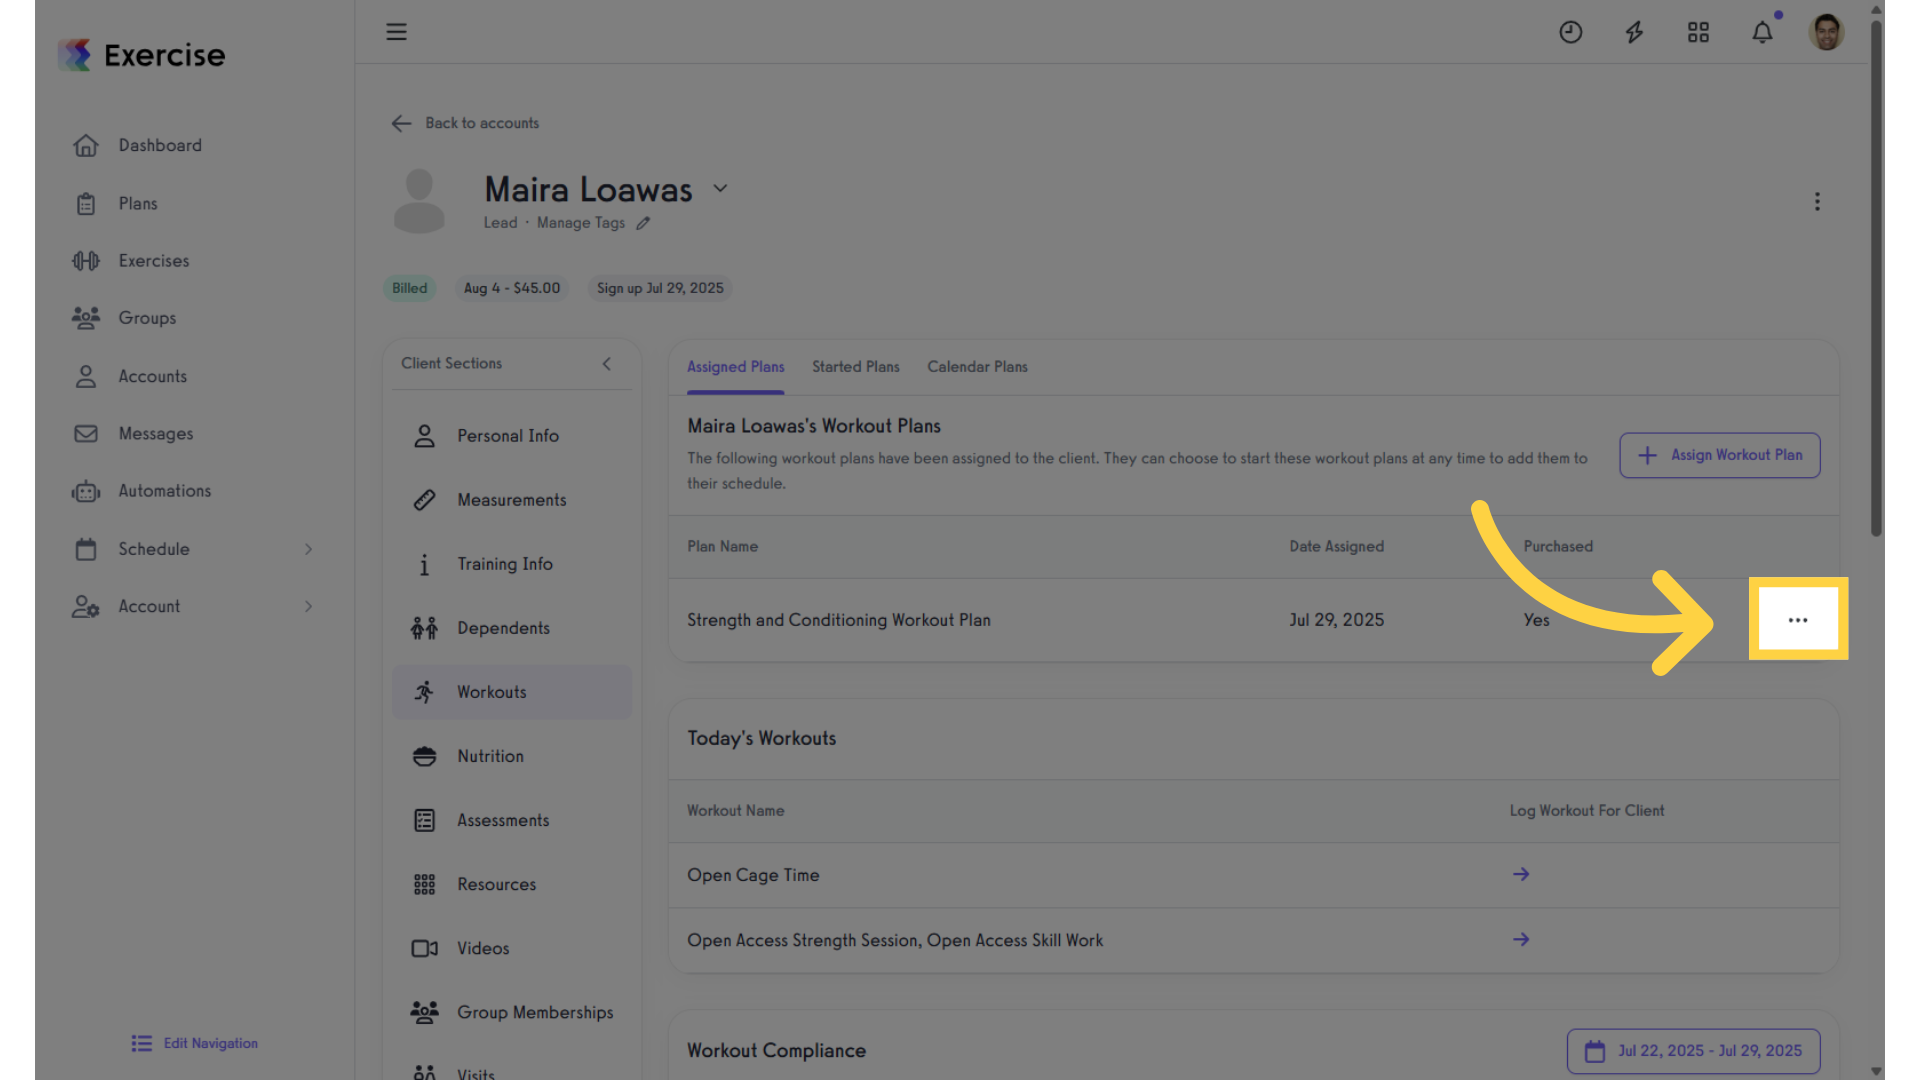Open the Workout Compliance date range picker
This screenshot has height=1080, width=1920.
(1694, 1051)
